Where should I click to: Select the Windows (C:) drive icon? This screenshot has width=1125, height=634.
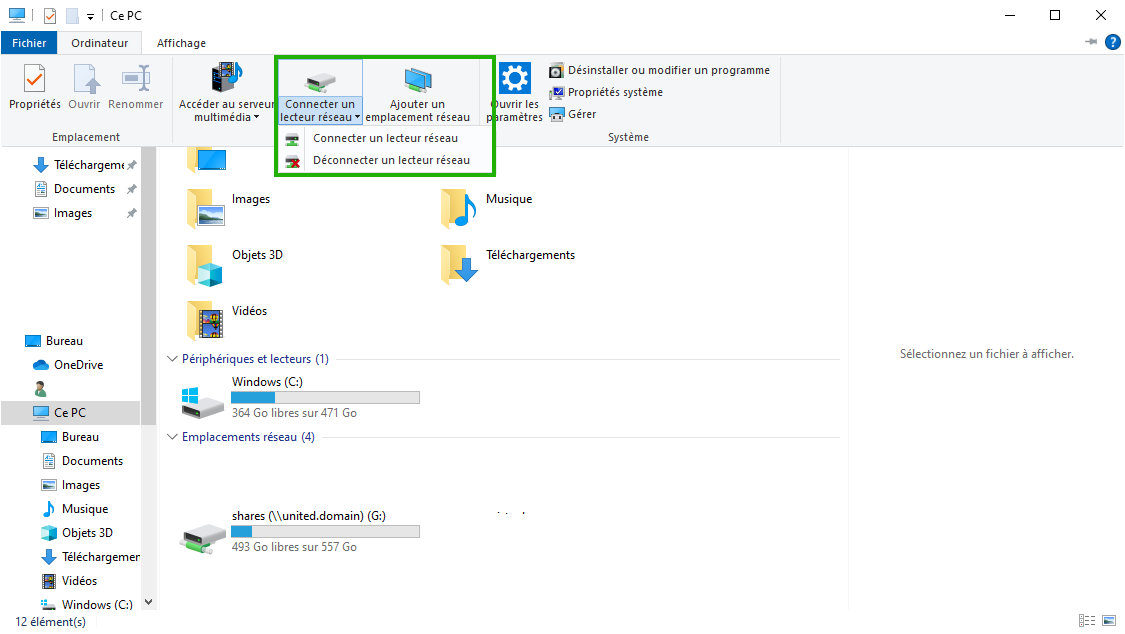tap(202, 402)
